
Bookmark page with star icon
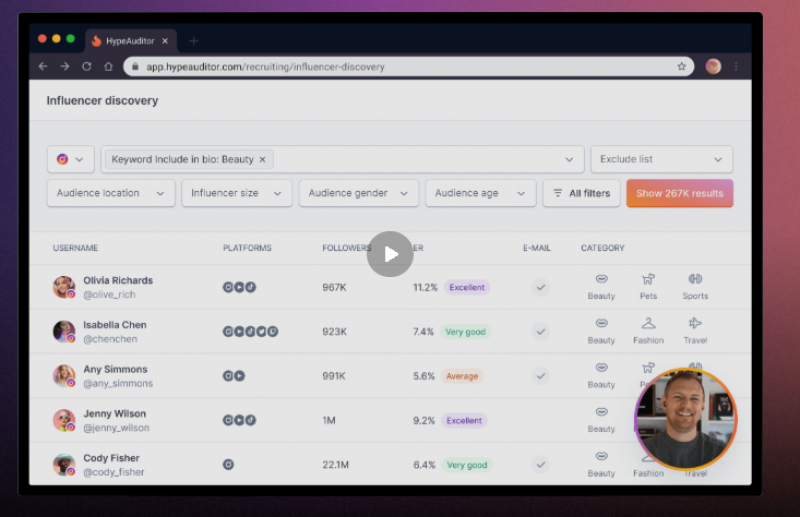(x=682, y=67)
